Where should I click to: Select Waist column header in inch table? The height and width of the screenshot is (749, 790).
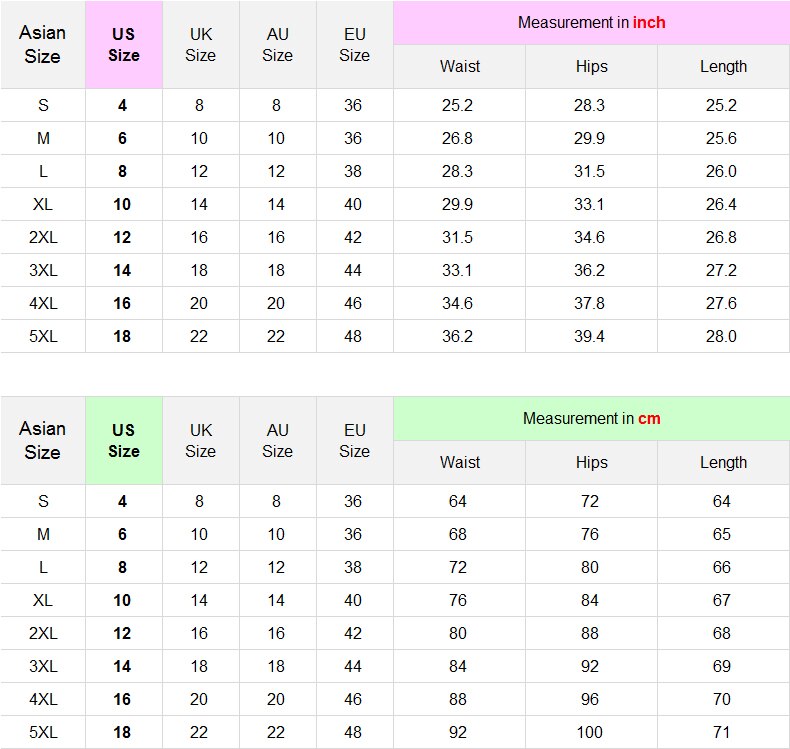[459, 66]
